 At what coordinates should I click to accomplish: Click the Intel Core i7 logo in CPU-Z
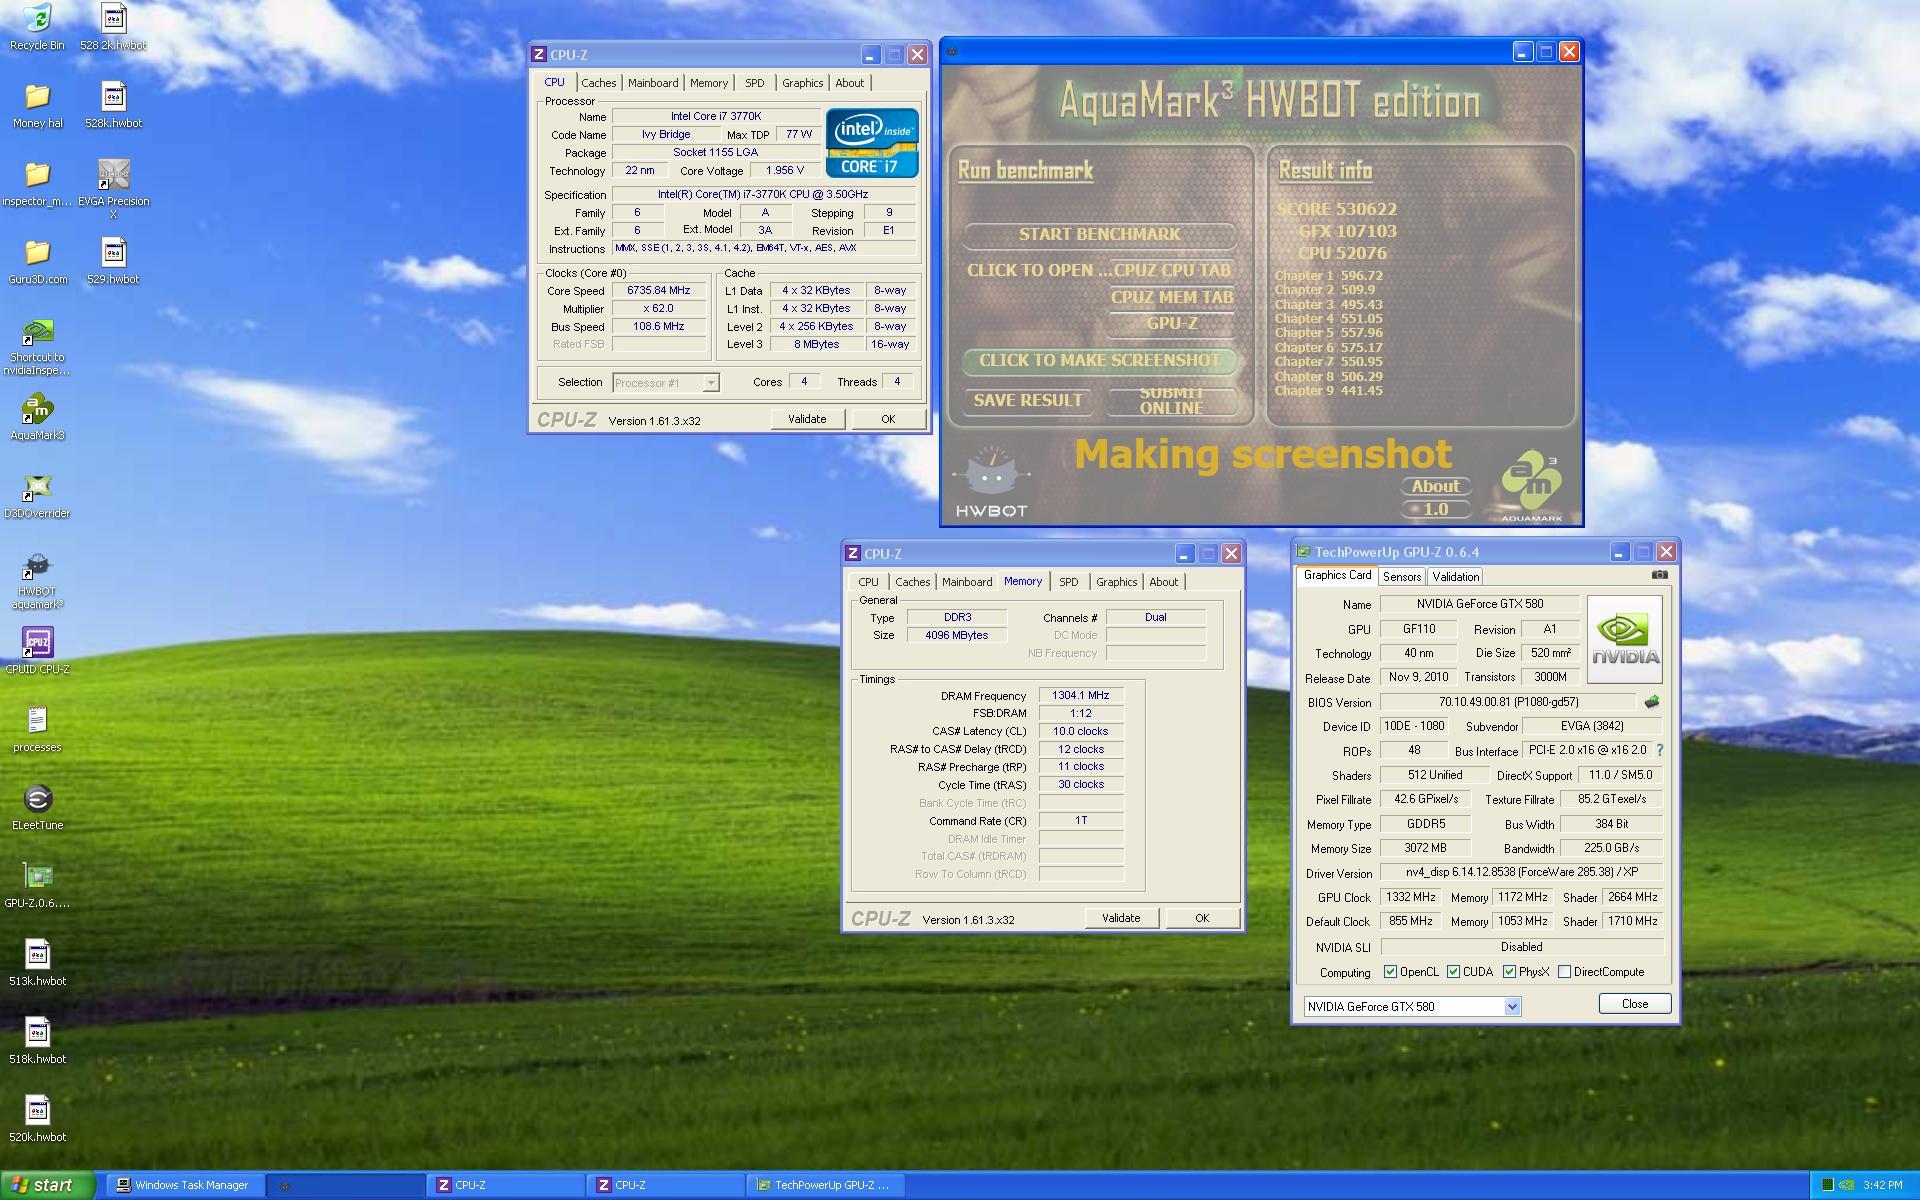(x=872, y=143)
